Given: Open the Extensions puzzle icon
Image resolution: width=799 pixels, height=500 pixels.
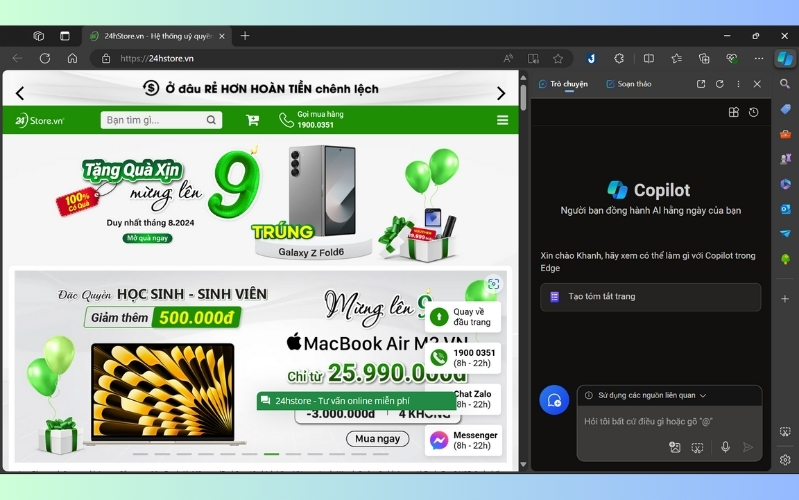Looking at the screenshot, I should tap(619, 59).
